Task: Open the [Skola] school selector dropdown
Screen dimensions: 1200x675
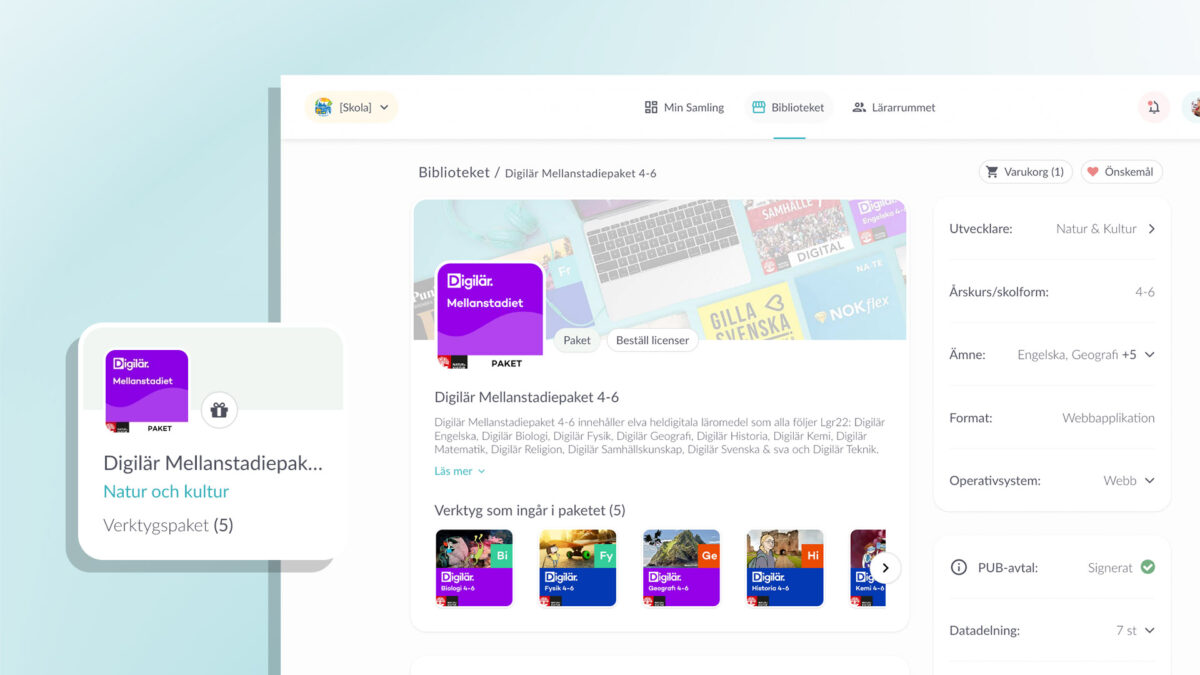Action: pyautogui.click(x=352, y=107)
